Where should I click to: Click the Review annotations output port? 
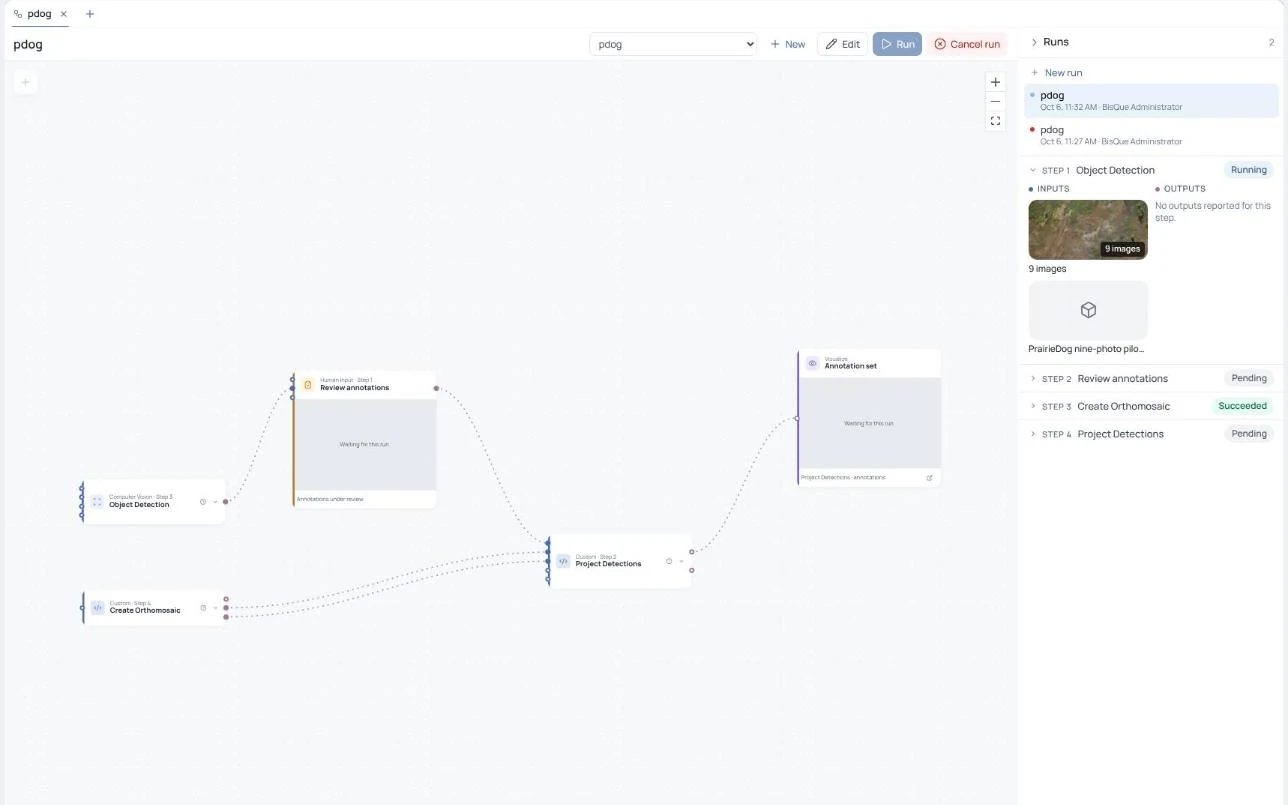tap(436, 388)
